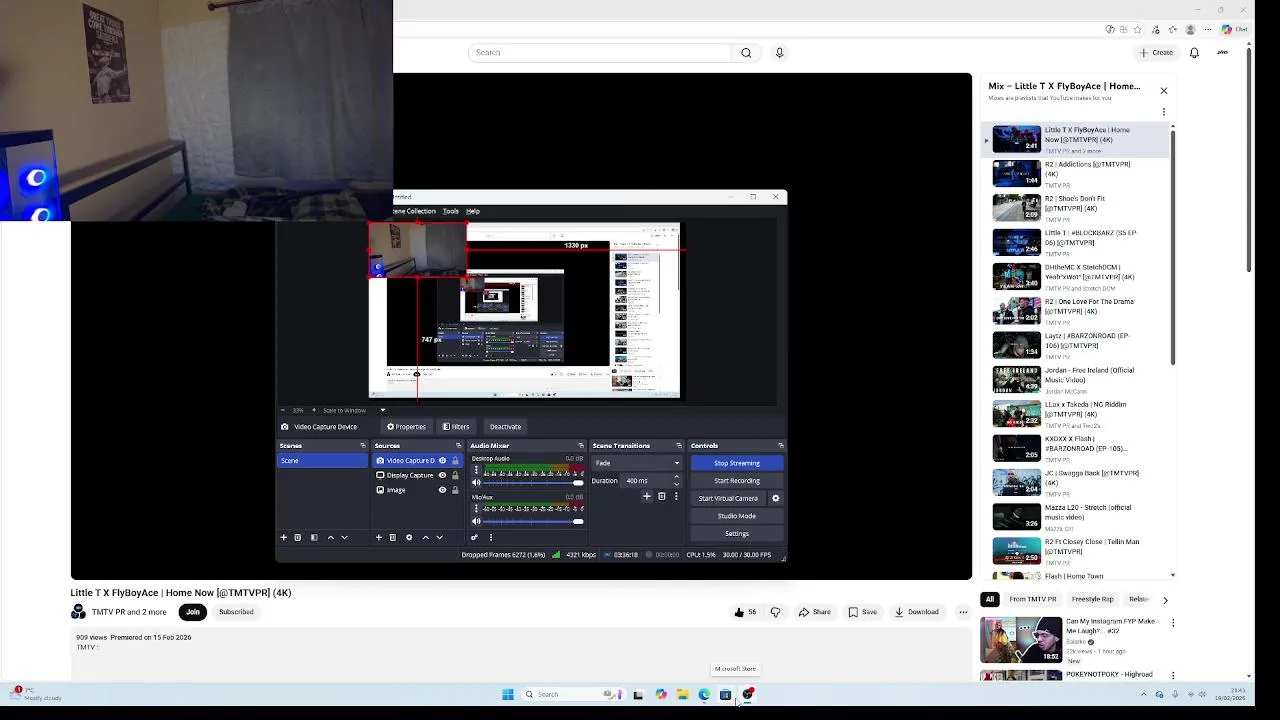Open preview Scale to Window dropdown
This screenshot has height=720, width=1280.
382,410
